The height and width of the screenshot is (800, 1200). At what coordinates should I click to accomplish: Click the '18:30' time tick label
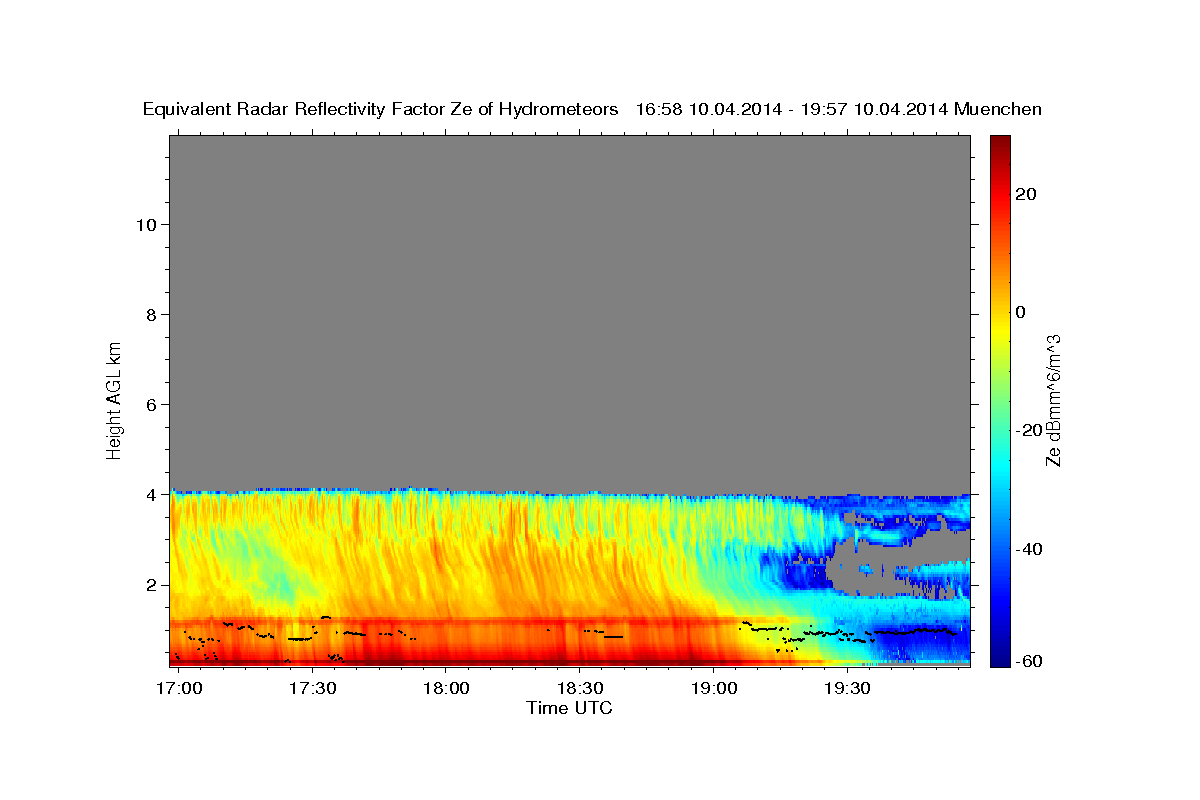click(x=579, y=689)
